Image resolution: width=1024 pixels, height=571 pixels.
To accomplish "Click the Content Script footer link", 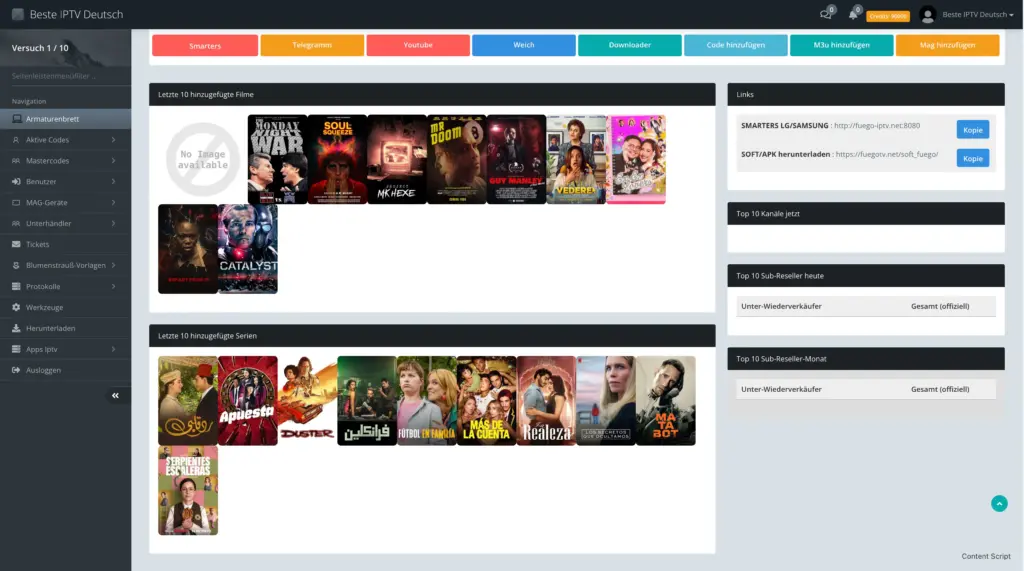I will coord(985,556).
